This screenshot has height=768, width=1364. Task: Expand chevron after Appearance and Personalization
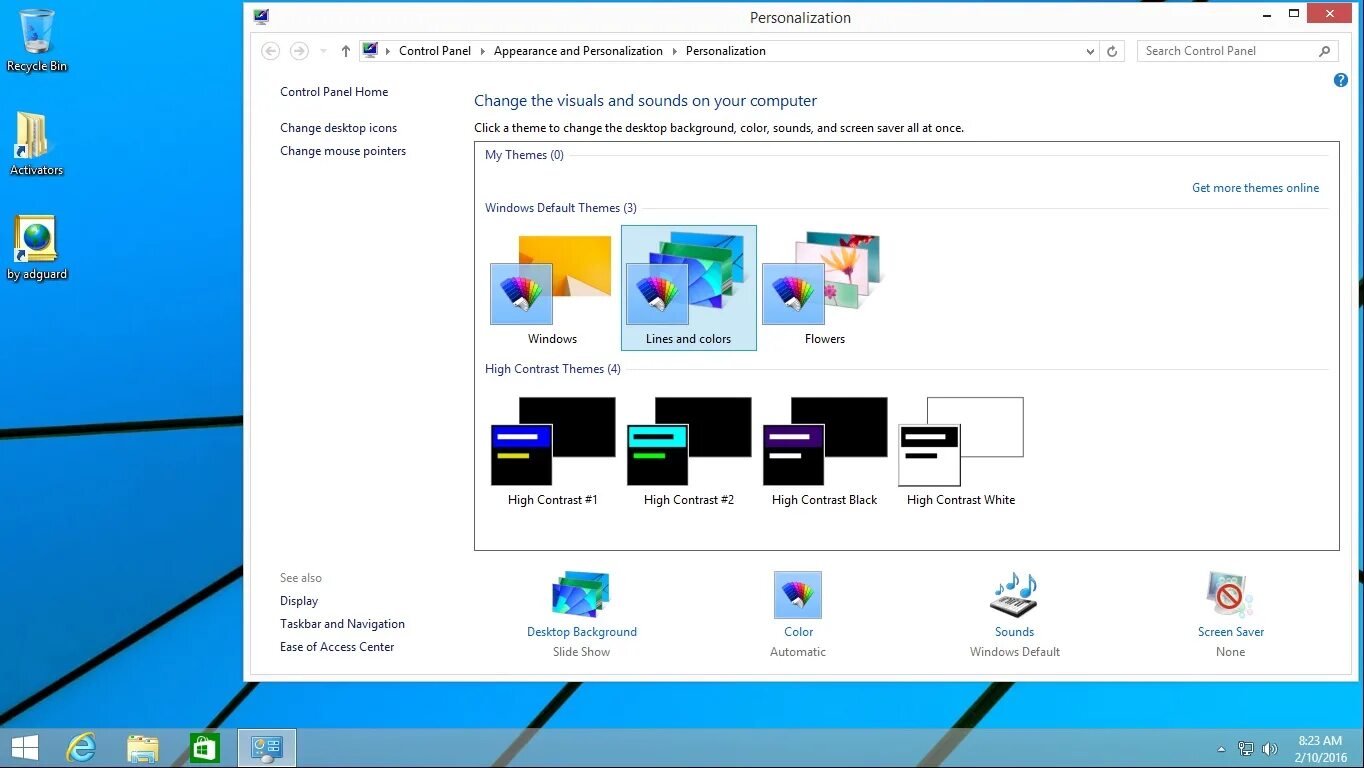tap(674, 51)
